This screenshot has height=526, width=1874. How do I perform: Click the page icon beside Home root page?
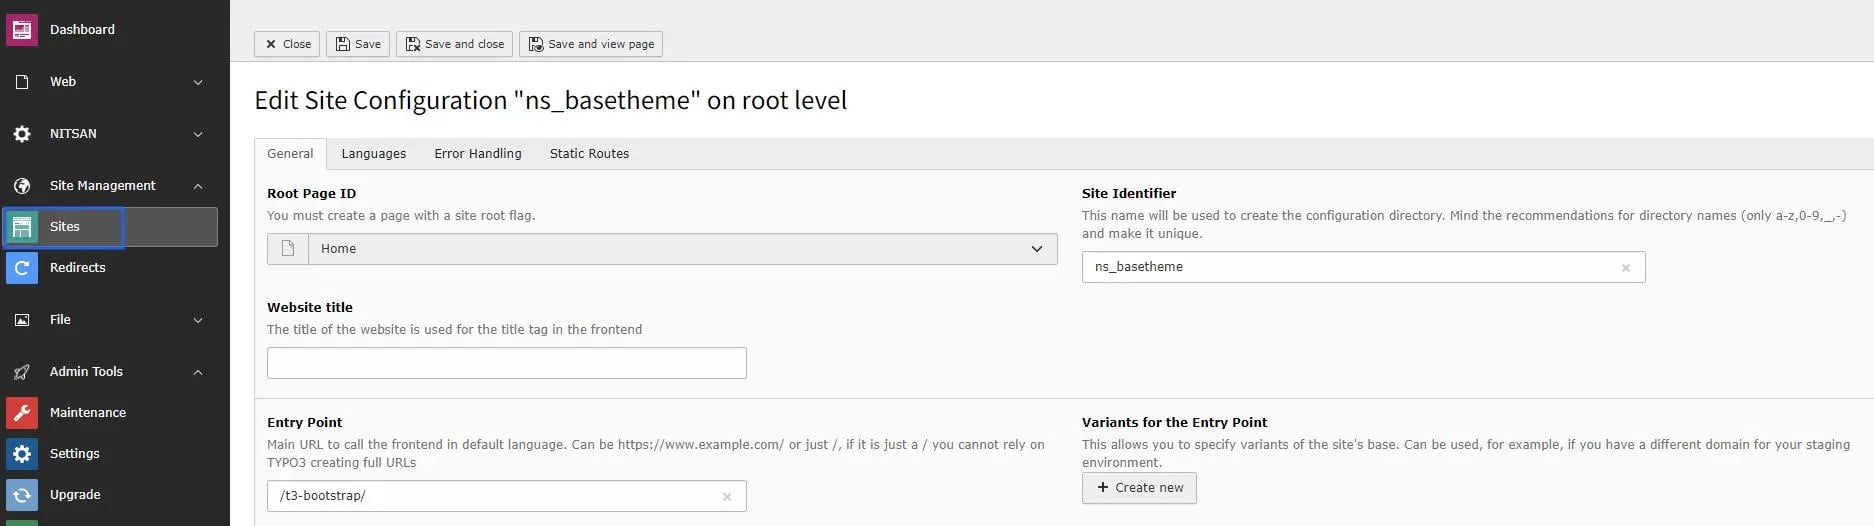[x=288, y=249]
